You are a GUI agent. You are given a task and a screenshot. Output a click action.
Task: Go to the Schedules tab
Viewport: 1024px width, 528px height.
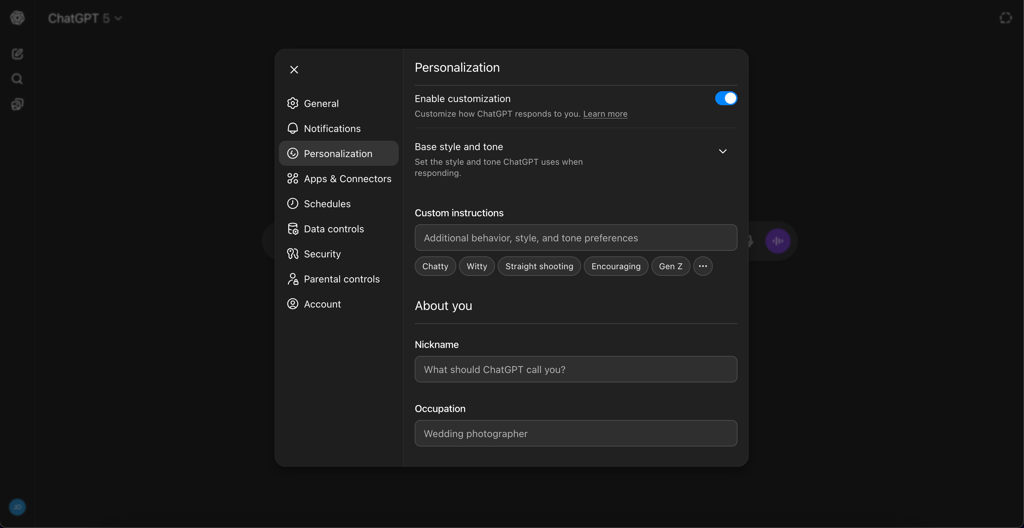338,203
